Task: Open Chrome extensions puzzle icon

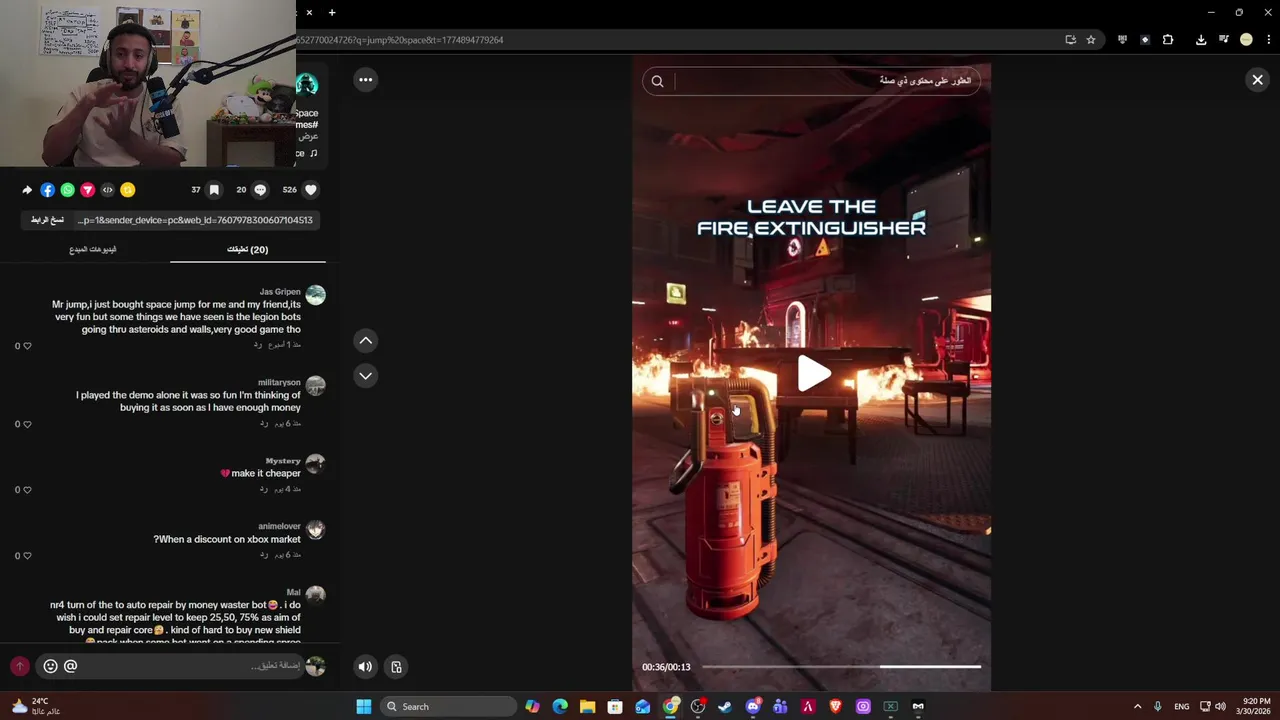Action: pos(1167,40)
